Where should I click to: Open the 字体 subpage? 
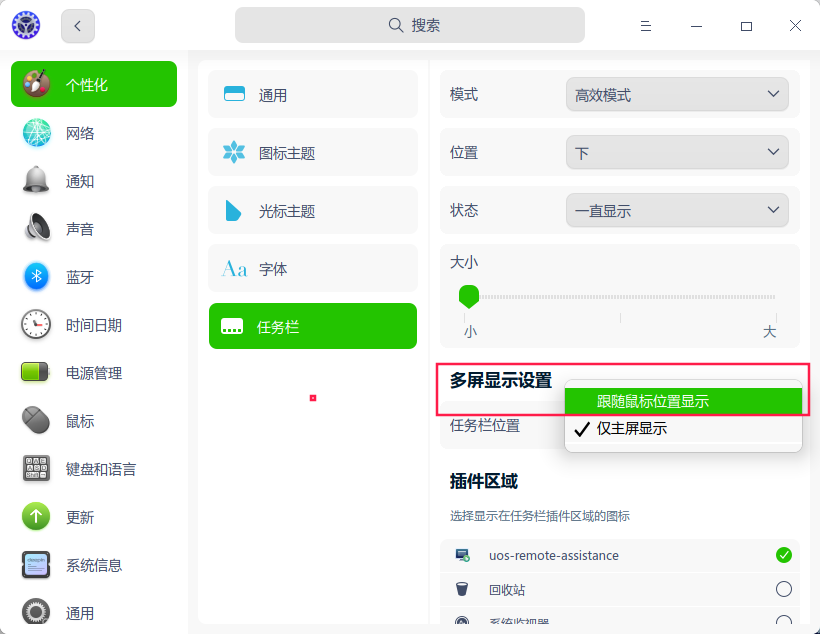[x=313, y=268]
